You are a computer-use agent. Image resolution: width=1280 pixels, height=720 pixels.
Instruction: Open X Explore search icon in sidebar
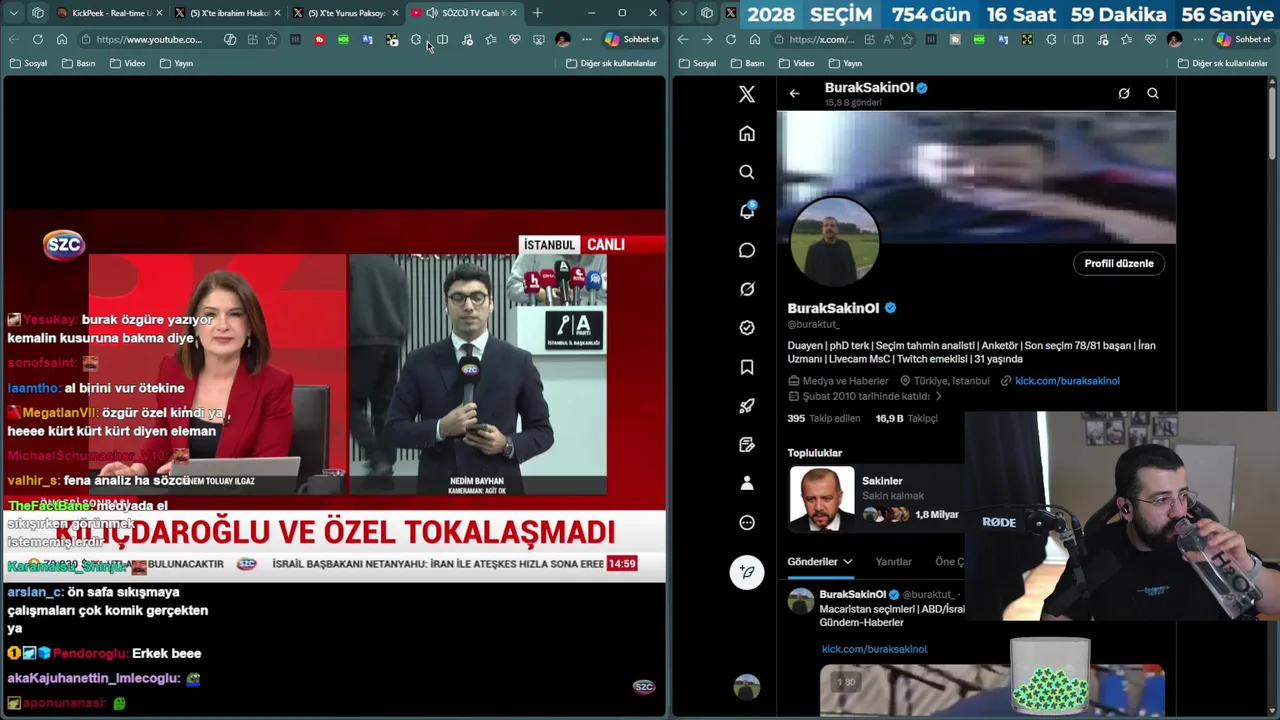pos(746,172)
